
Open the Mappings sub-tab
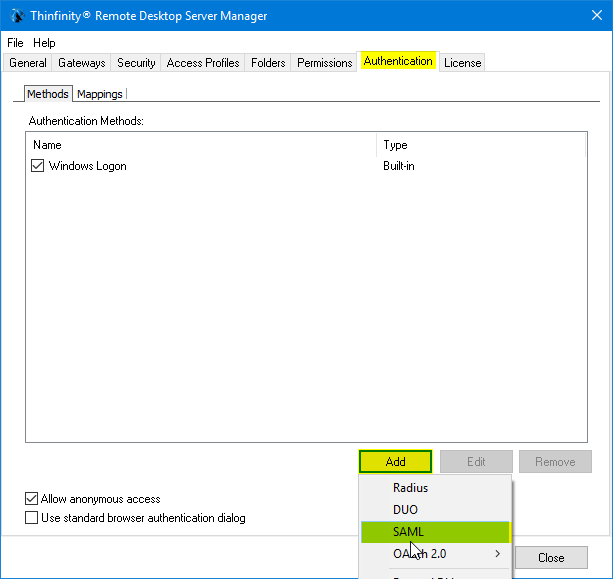(100, 94)
